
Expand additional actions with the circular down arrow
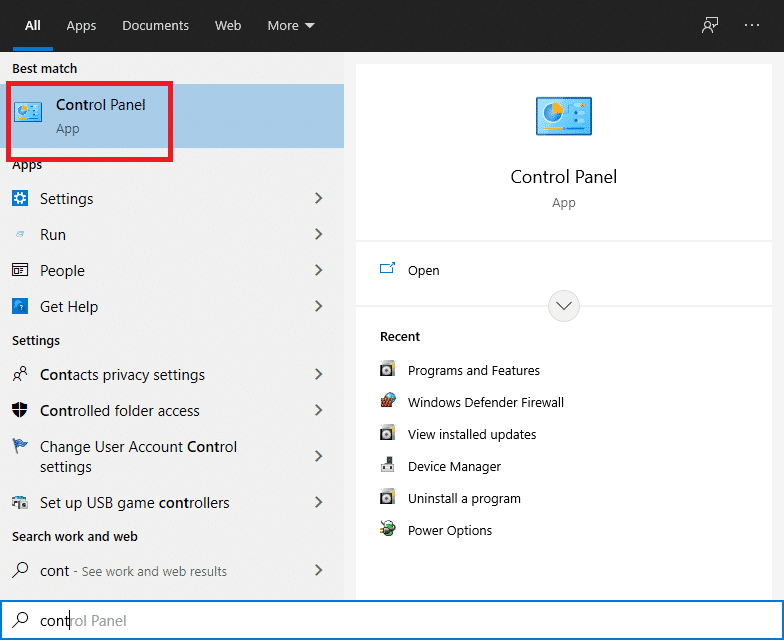pyautogui.click(x=564, y=306)
